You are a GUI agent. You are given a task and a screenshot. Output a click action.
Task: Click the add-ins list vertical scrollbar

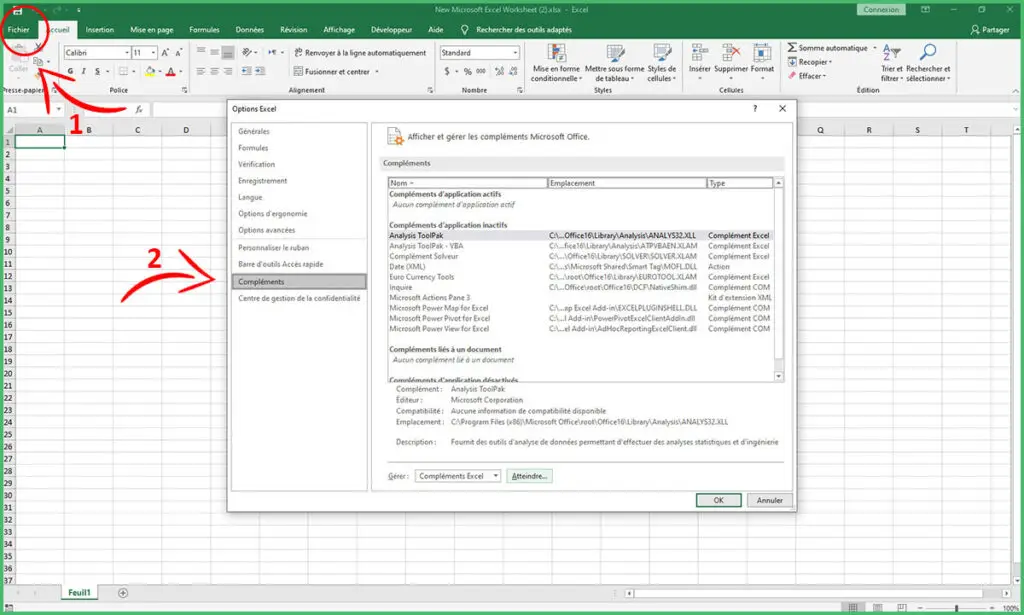pyautogui.click(x=778, y=279)
